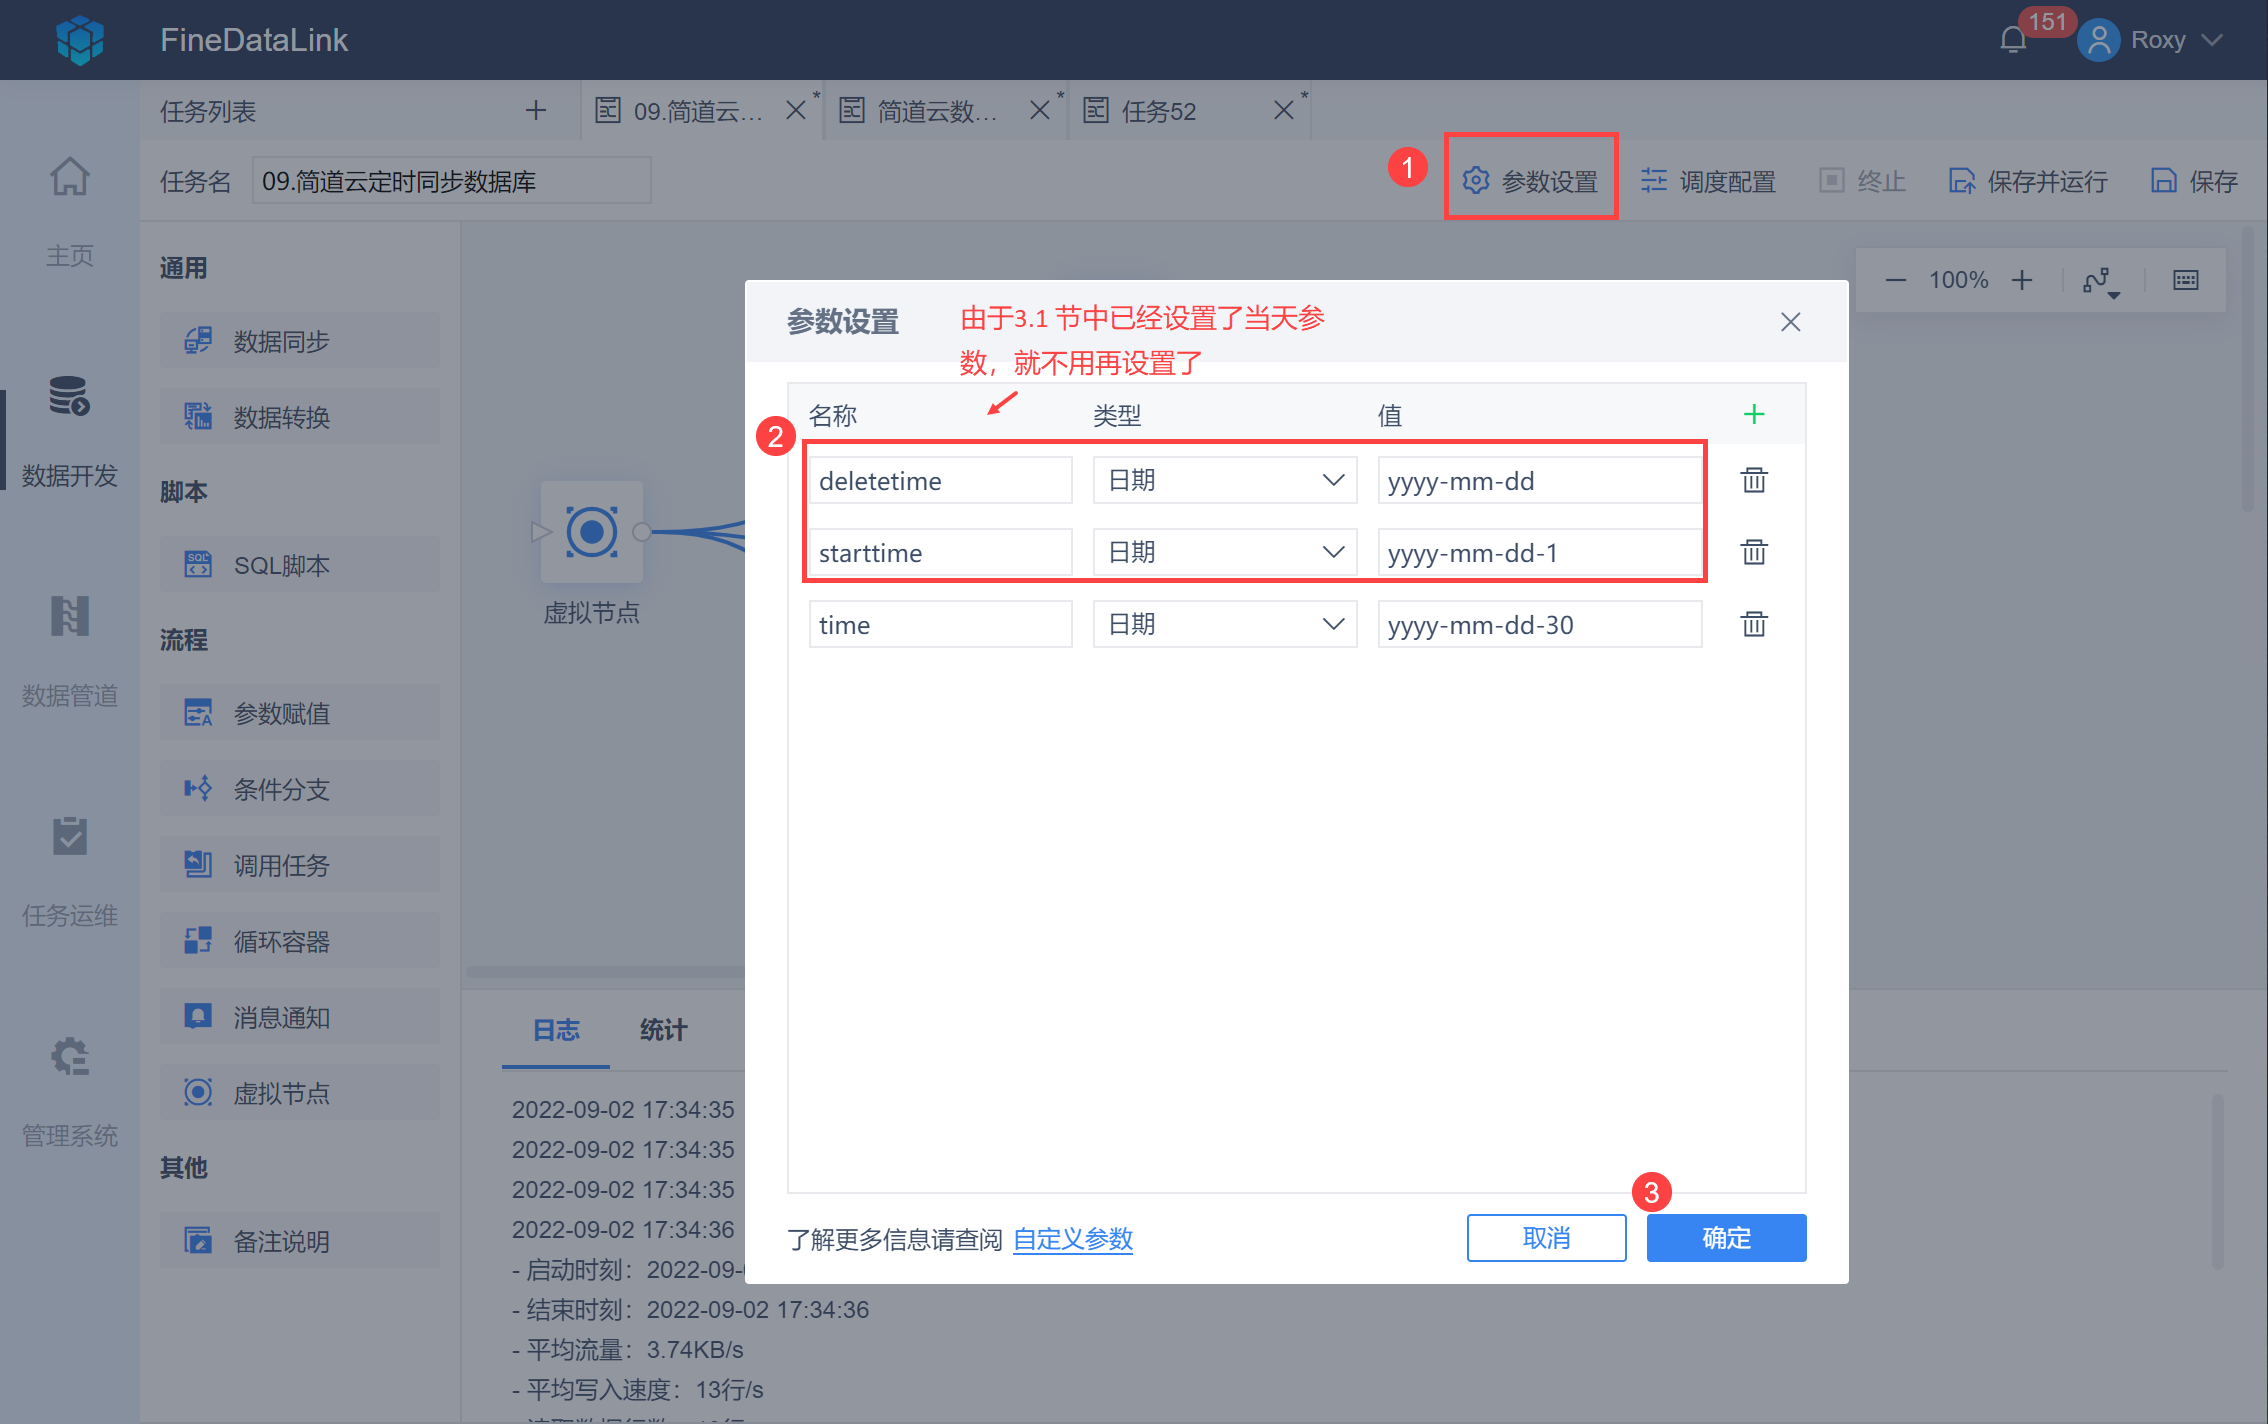Viewport: 2268px width, 1424px height.
Task: Select 数据同步 node in palette
Action: tap(300, 341)
